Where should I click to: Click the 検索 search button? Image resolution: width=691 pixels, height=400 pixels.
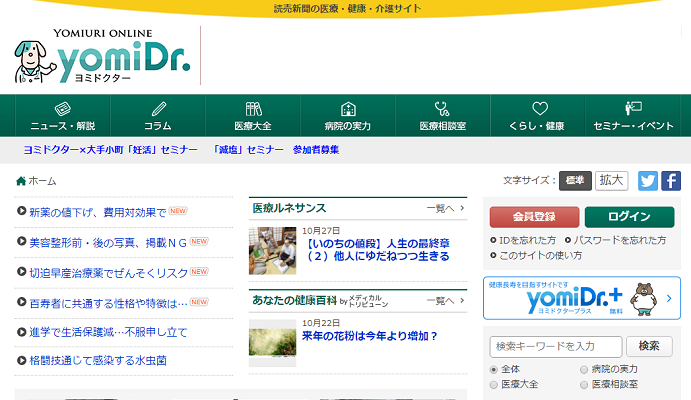pos(649,346)
